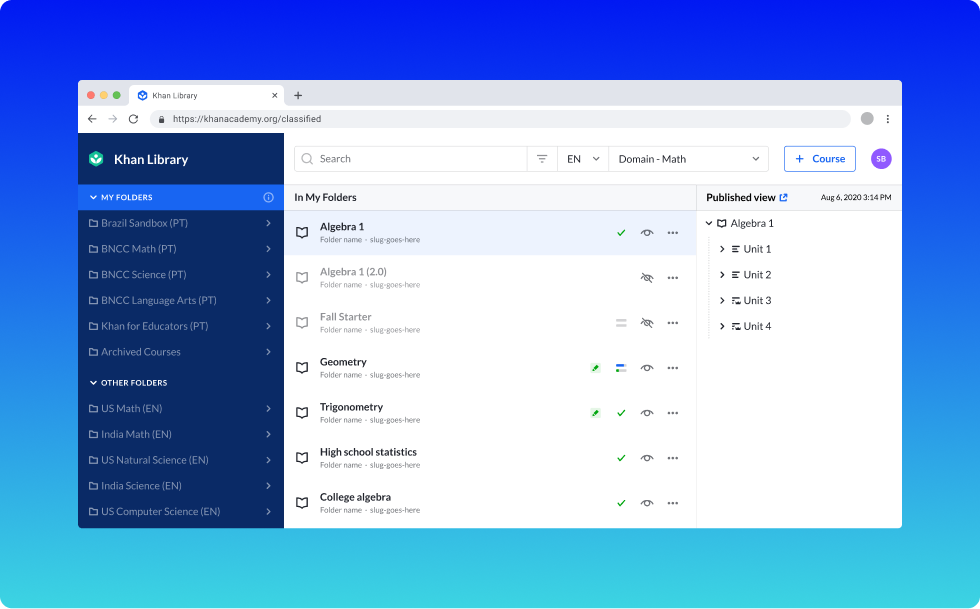Collapse the MY FOLDERS section
980x609 pixels.
coord(93,197)
